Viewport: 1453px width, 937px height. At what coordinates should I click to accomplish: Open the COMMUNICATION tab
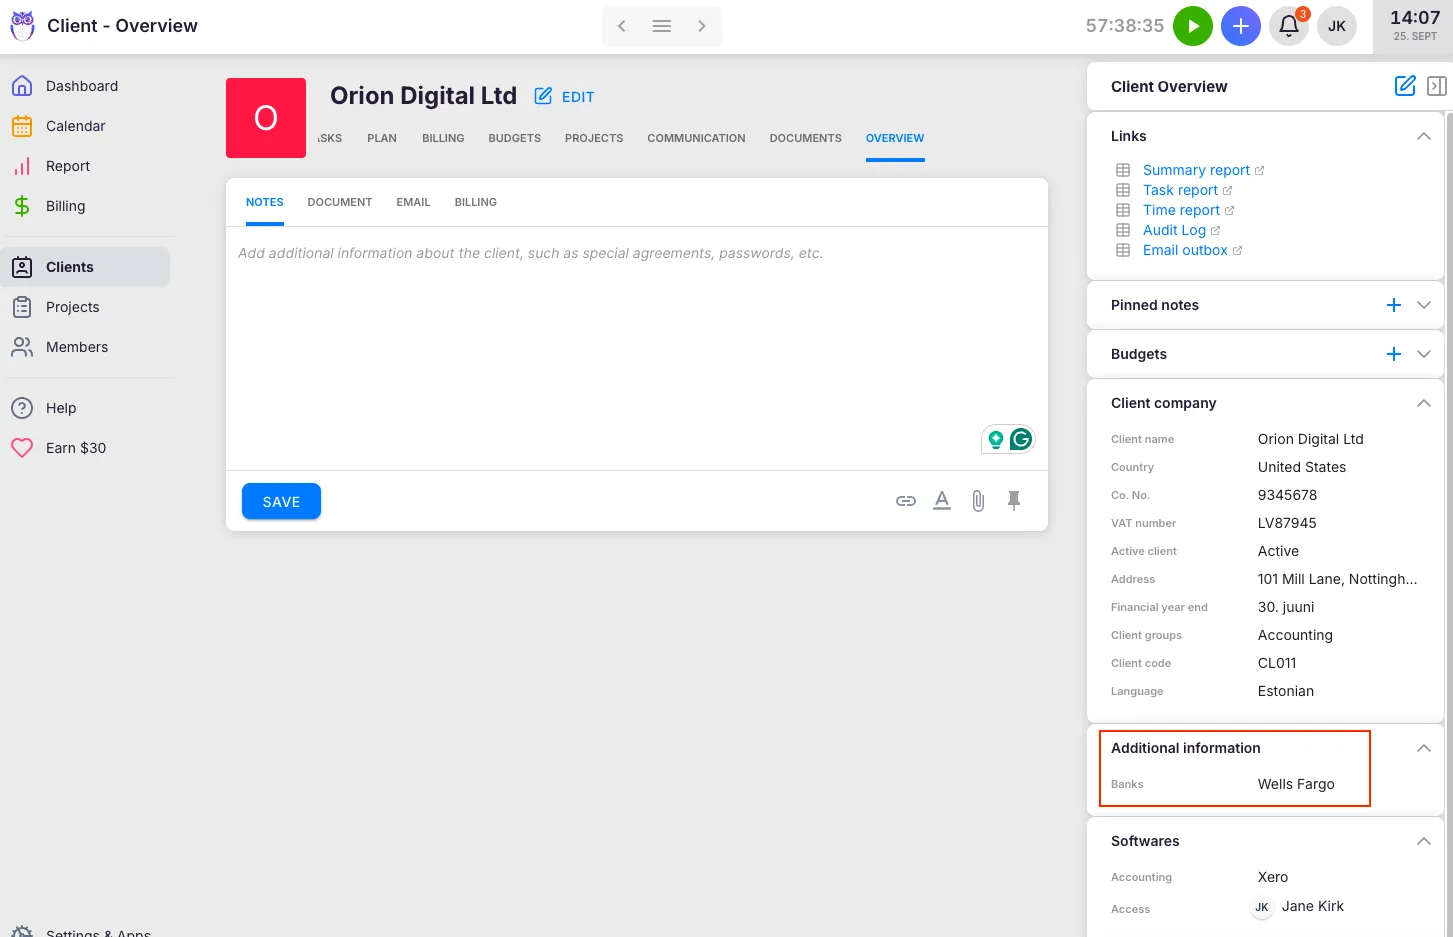pos(695,138)
